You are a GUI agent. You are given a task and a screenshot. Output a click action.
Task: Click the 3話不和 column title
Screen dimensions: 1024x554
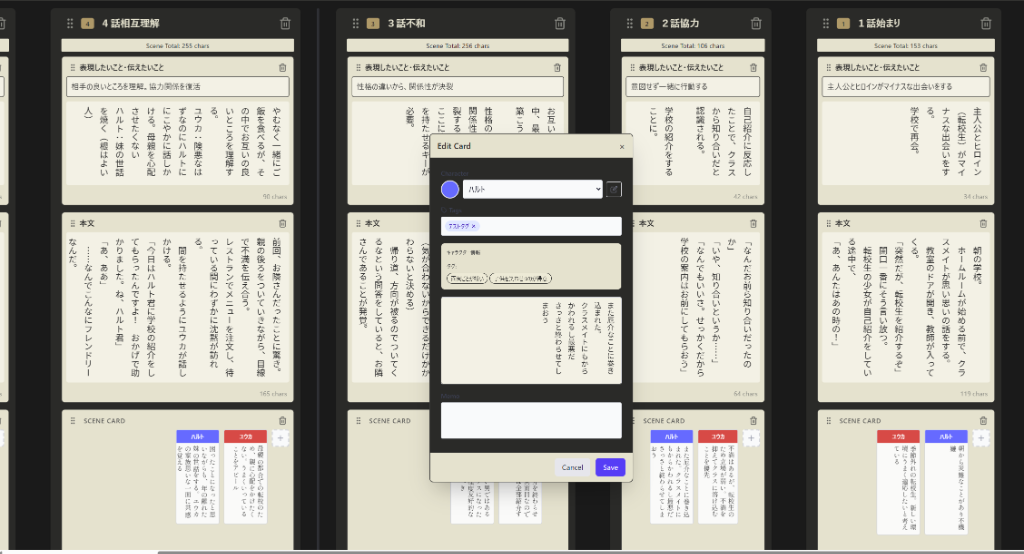coord(406,24)
